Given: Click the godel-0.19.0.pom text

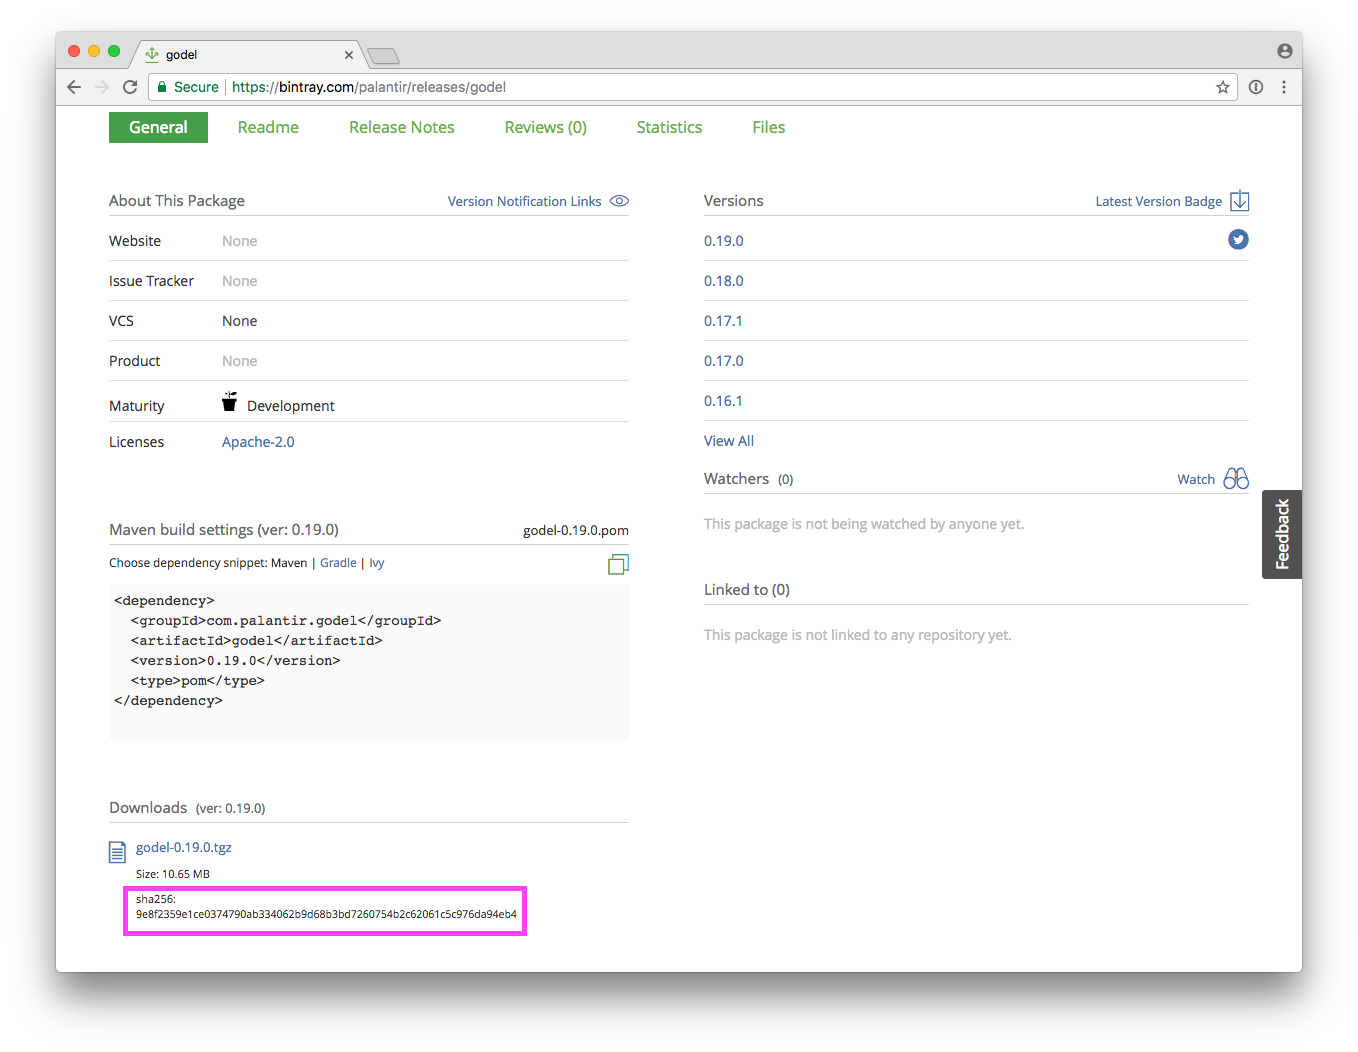Looking at the screenshot, I should pyautogui.click(x=576, y=530).
